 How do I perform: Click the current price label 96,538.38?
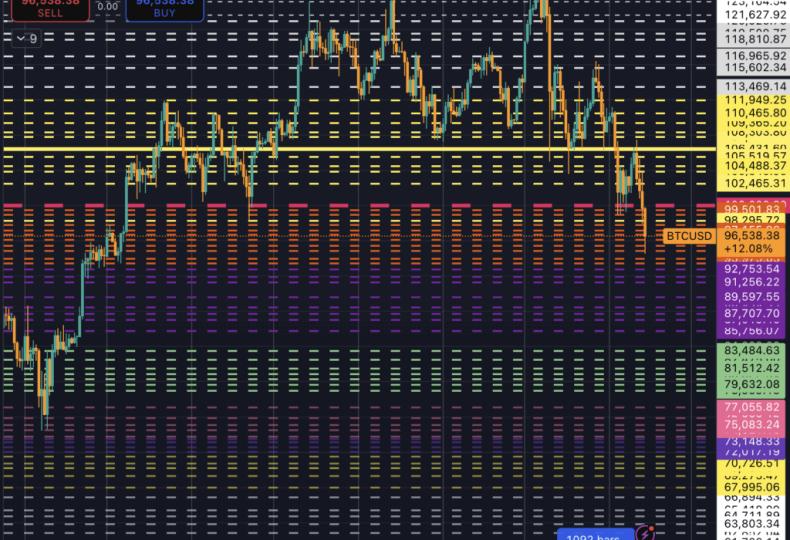click(x=752, y=236)
